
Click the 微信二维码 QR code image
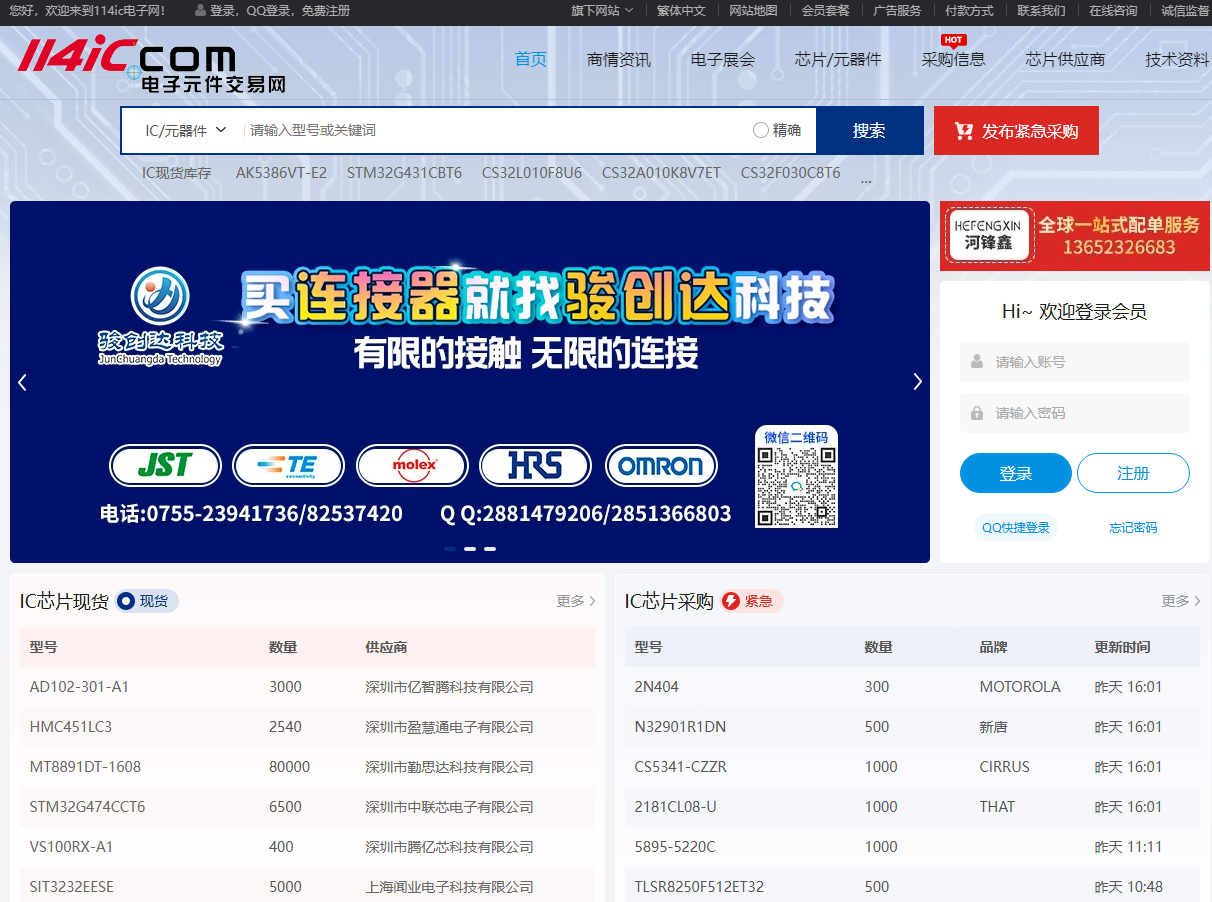796,478
